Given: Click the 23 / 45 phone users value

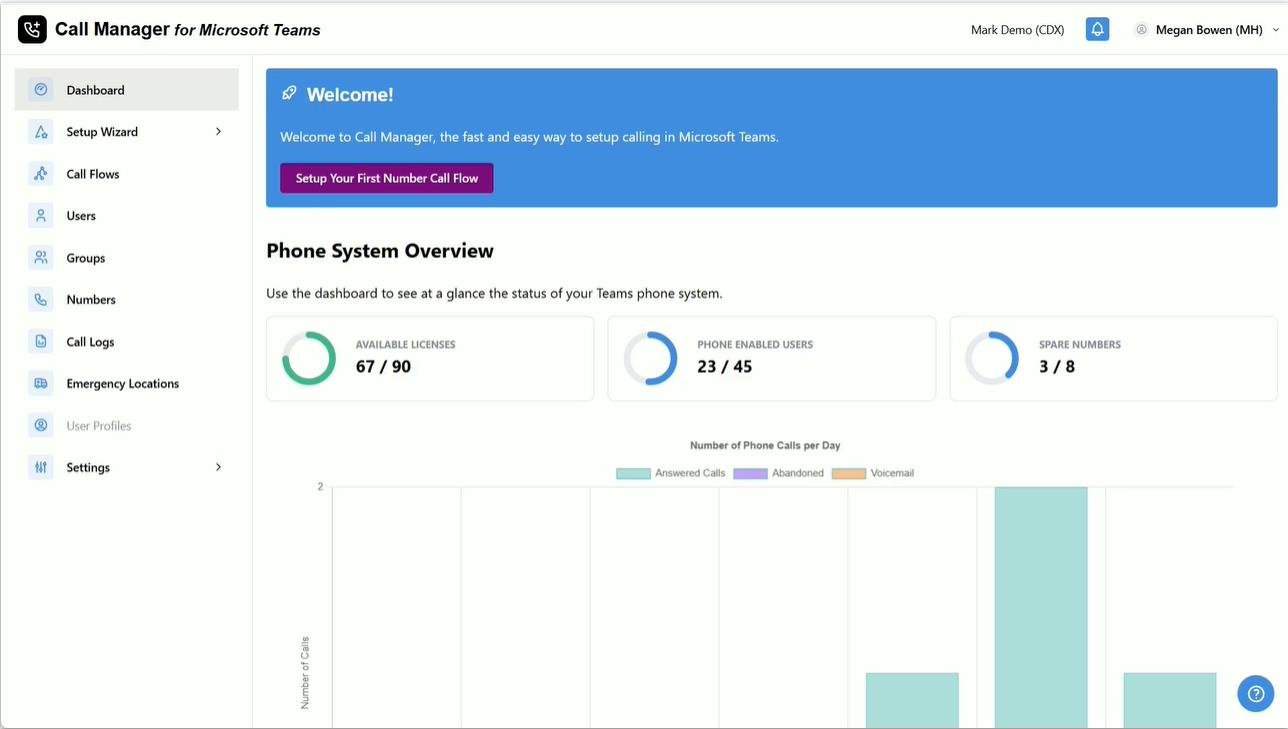Looking at the screenshot, I should tap(725, 367).
